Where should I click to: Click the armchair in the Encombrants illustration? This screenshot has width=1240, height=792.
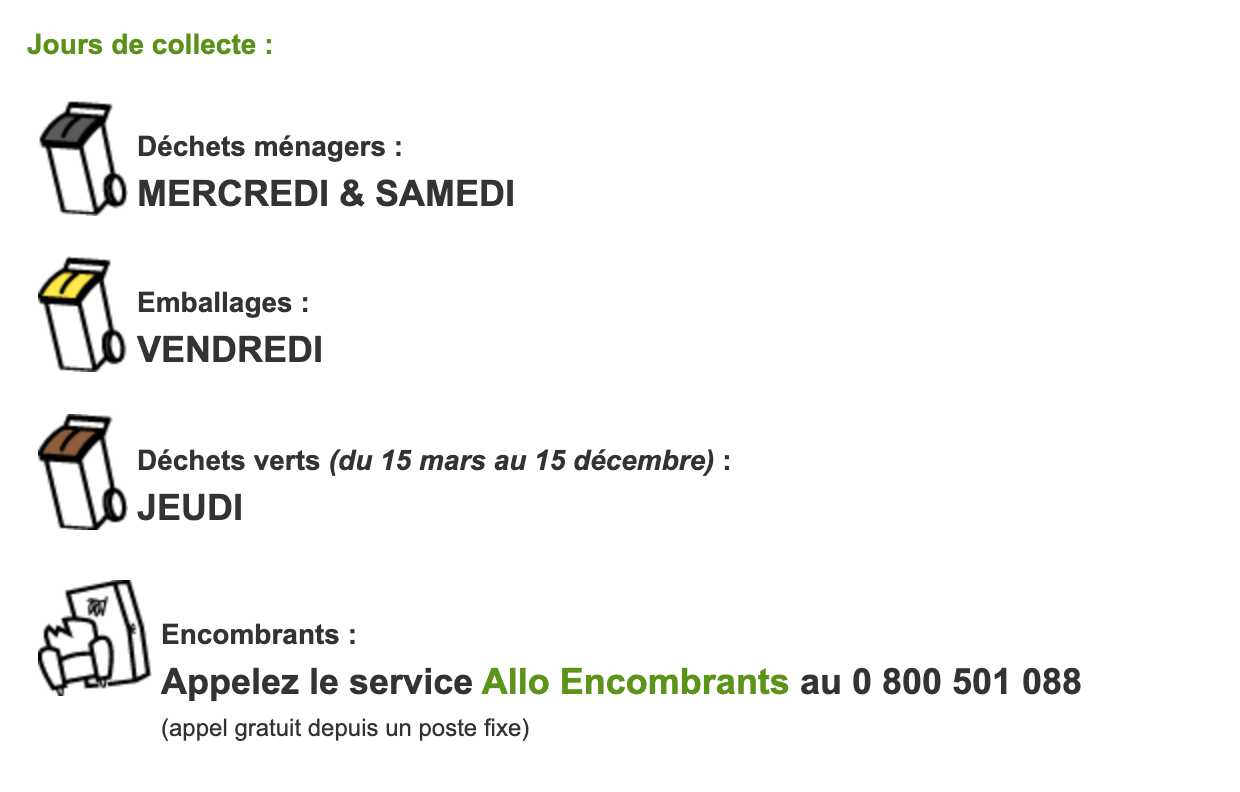(x=70, y=658)
